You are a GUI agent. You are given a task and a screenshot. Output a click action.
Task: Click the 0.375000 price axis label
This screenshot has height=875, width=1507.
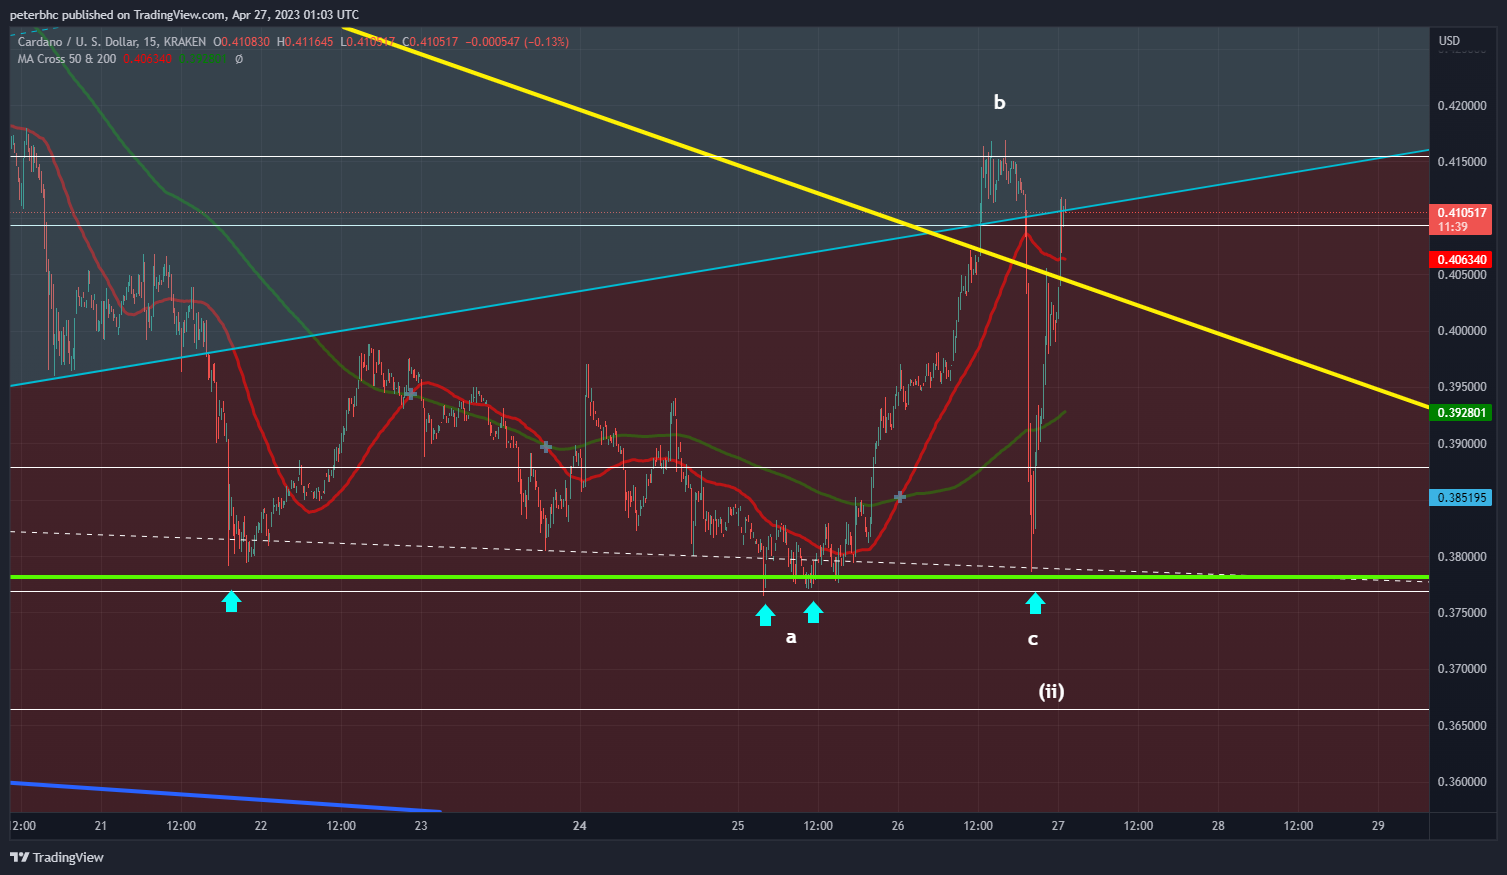pos(1462,613)
